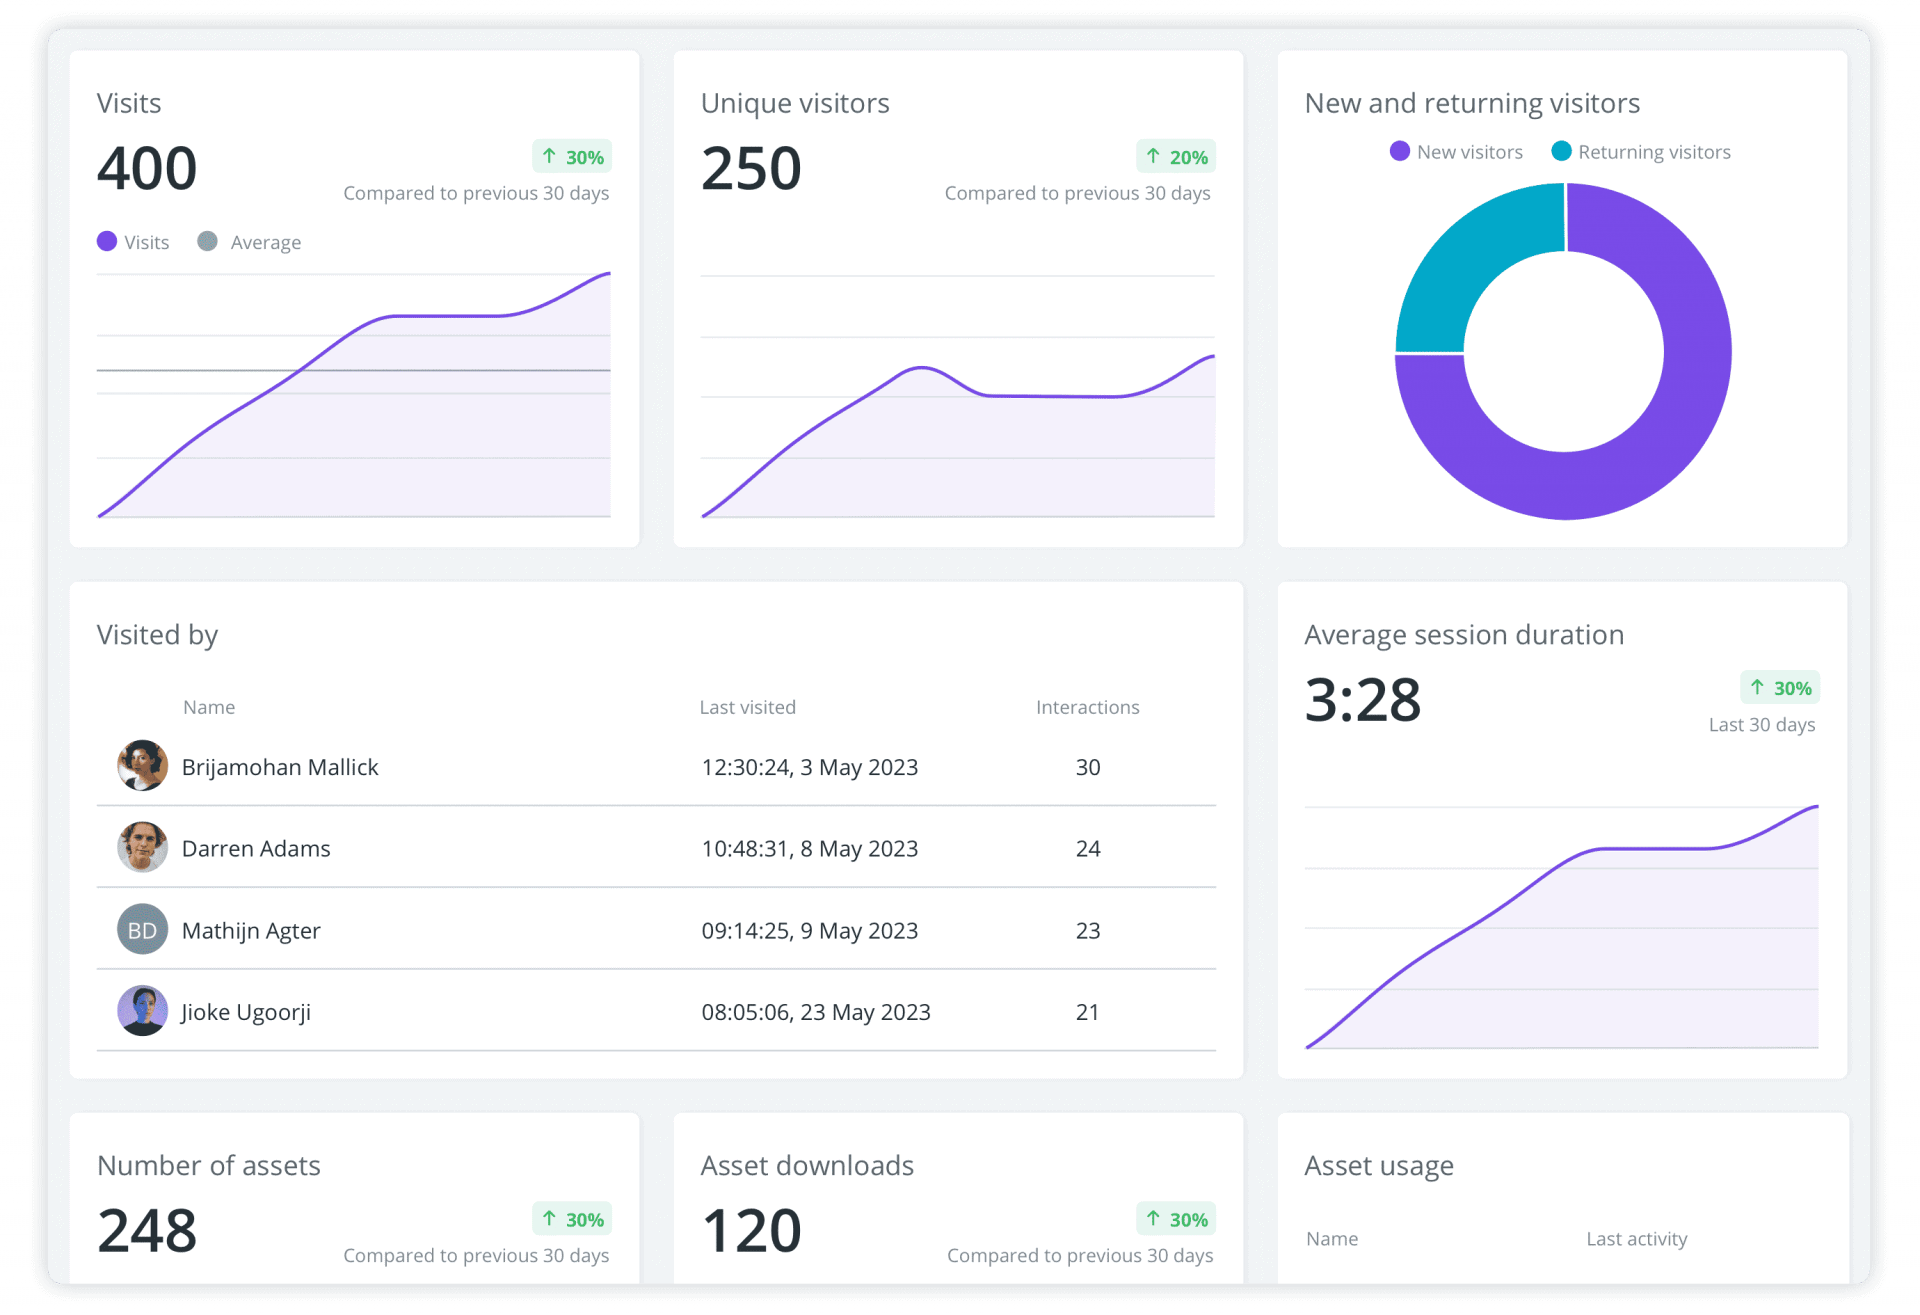Click the Unique visitors 20% increase badge

click(1177, 157)
